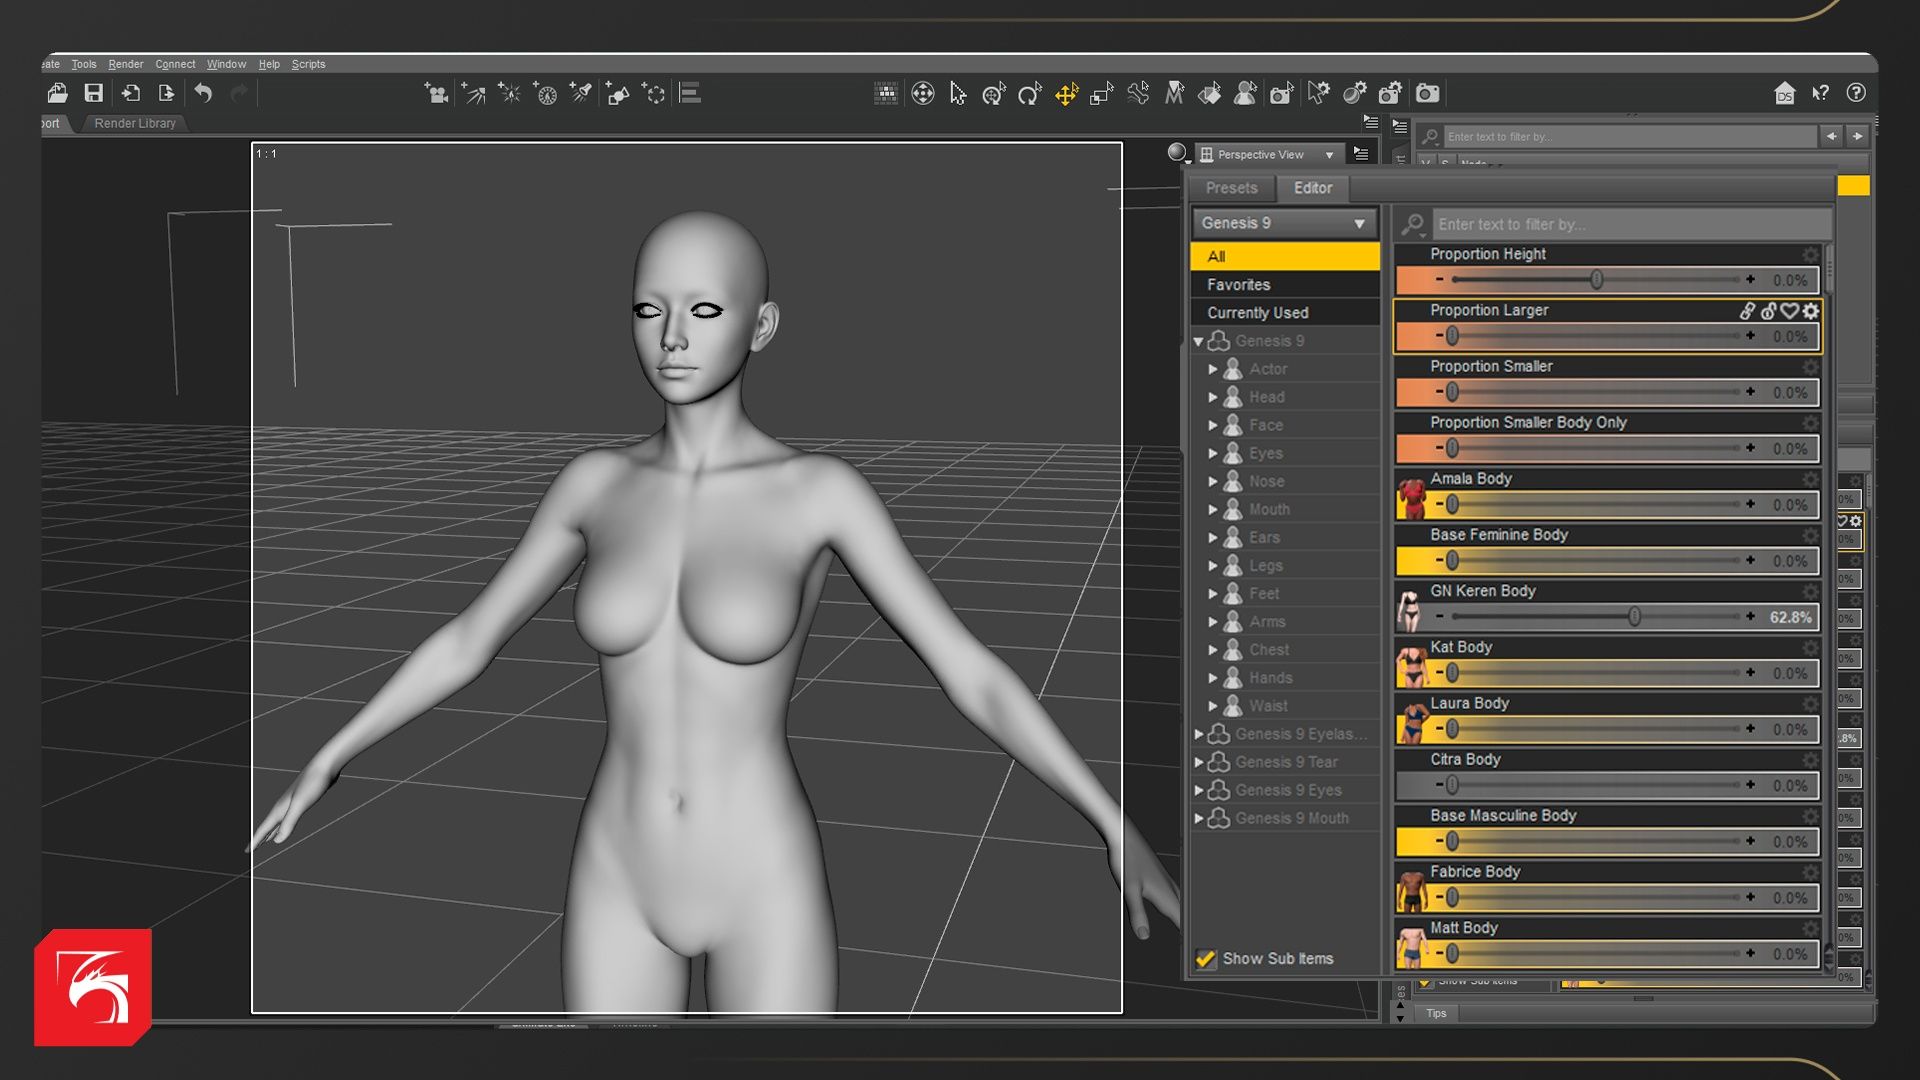The width and height of the screenshot is (1920, 1080).
Task: Favorite Proportion Larger with heart icon
Action: 1789,311
